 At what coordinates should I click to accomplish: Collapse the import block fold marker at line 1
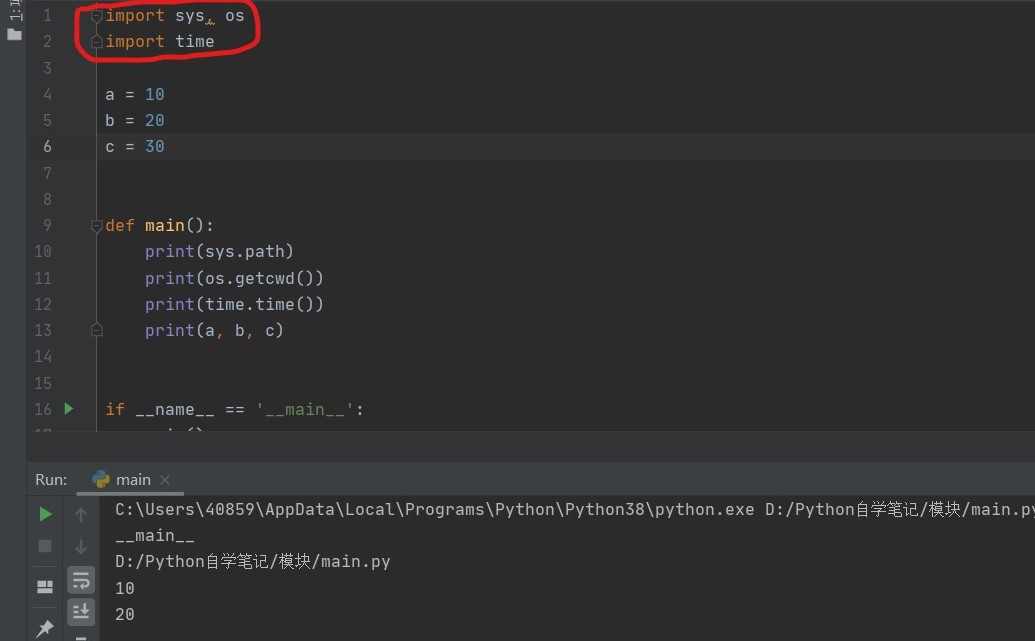(x=96, y=15)
